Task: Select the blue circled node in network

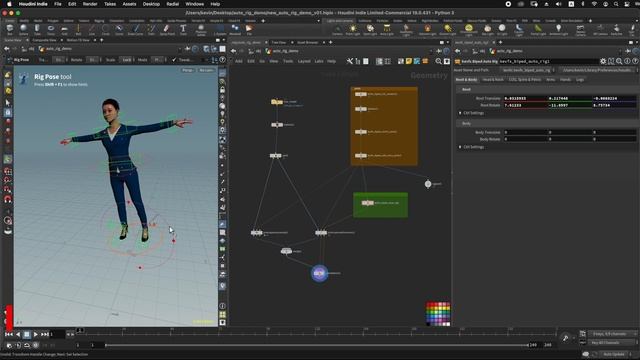Action: [320, 273]
